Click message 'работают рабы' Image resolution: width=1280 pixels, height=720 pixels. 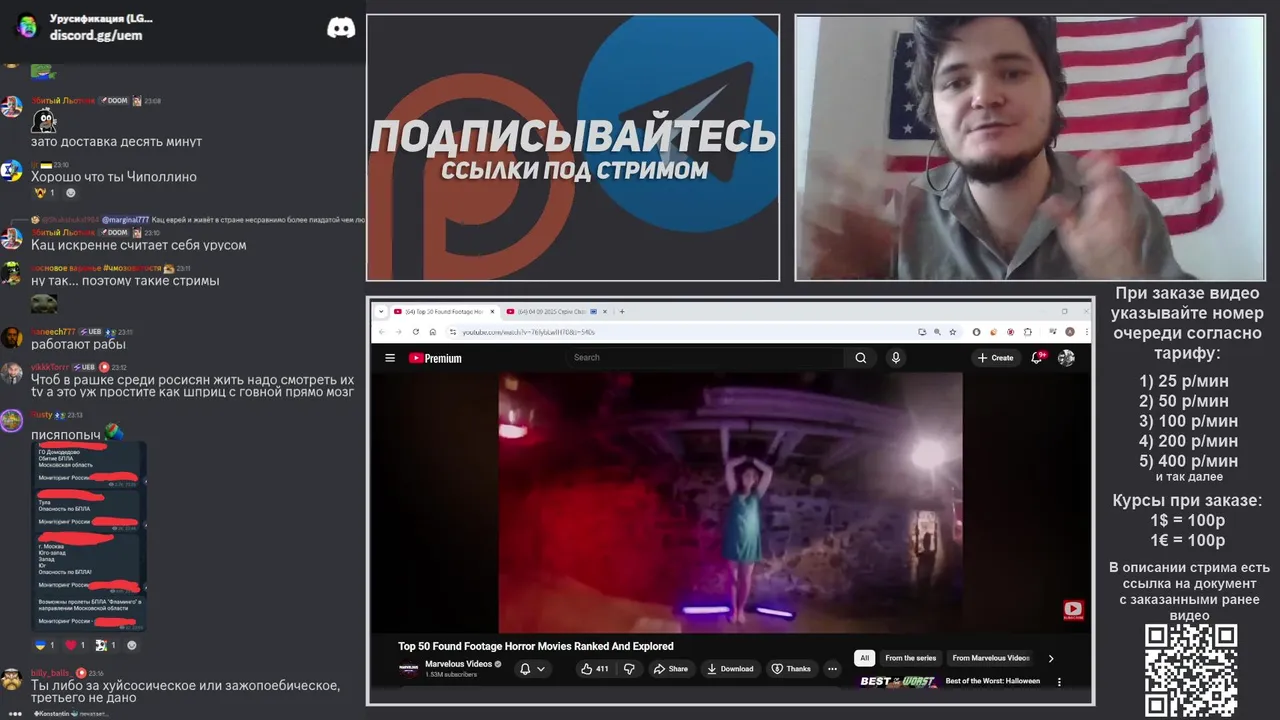click(78, 344)
